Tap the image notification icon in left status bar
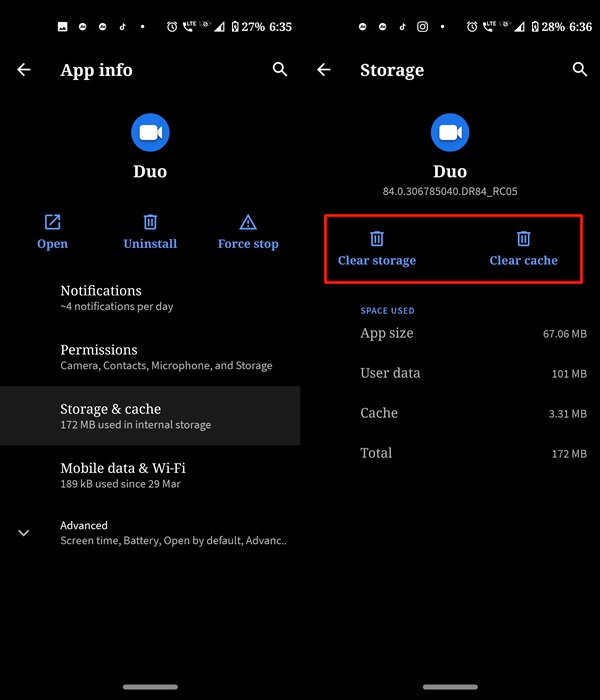Screen dimensions: 600x700 tap(62, 27)
